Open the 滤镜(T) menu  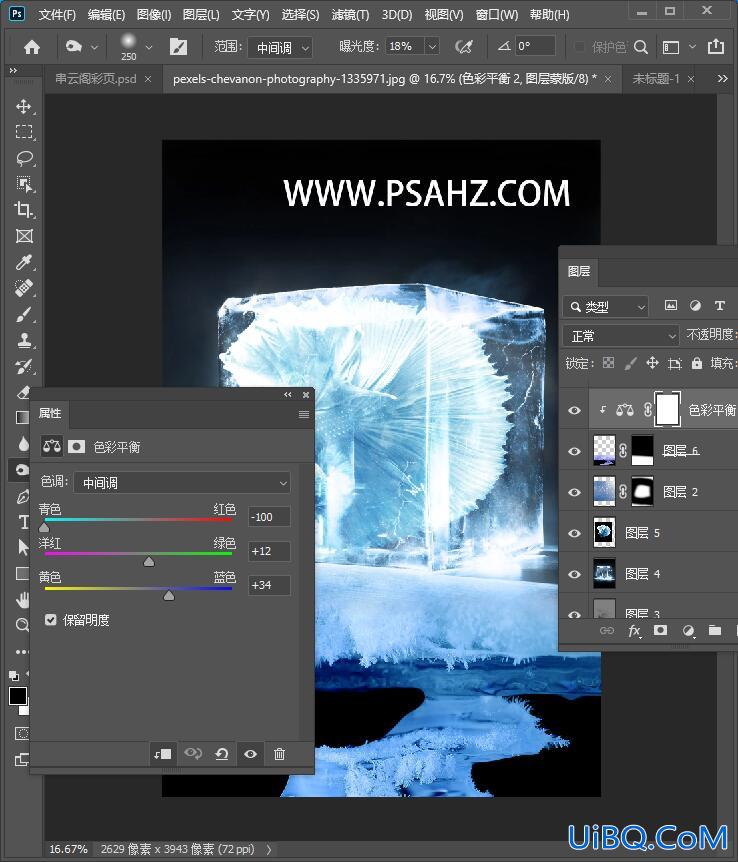pyautogui.click(x=350, y=14)
